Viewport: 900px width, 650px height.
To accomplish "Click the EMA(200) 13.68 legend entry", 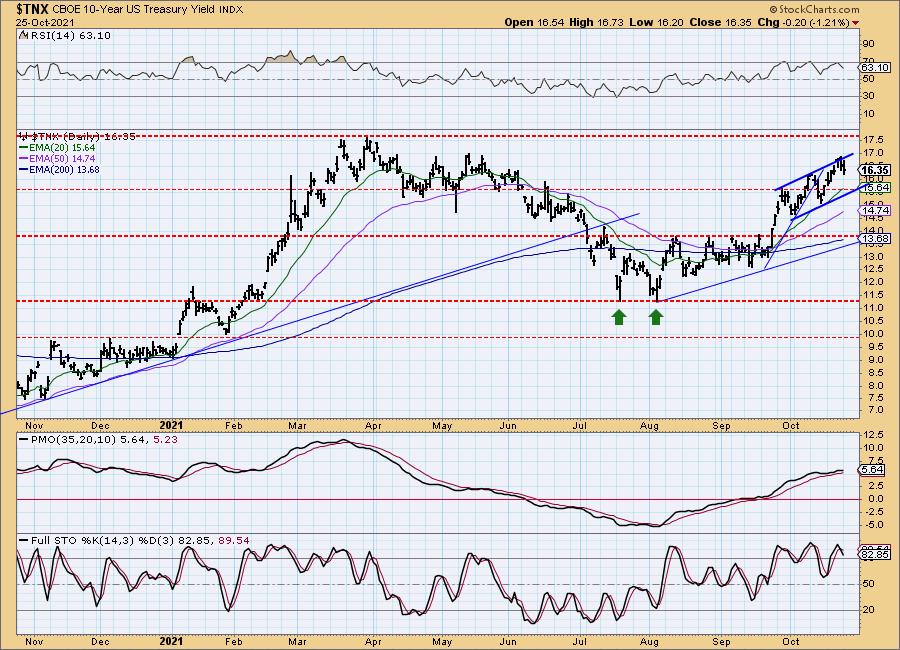I will [60, 169].
